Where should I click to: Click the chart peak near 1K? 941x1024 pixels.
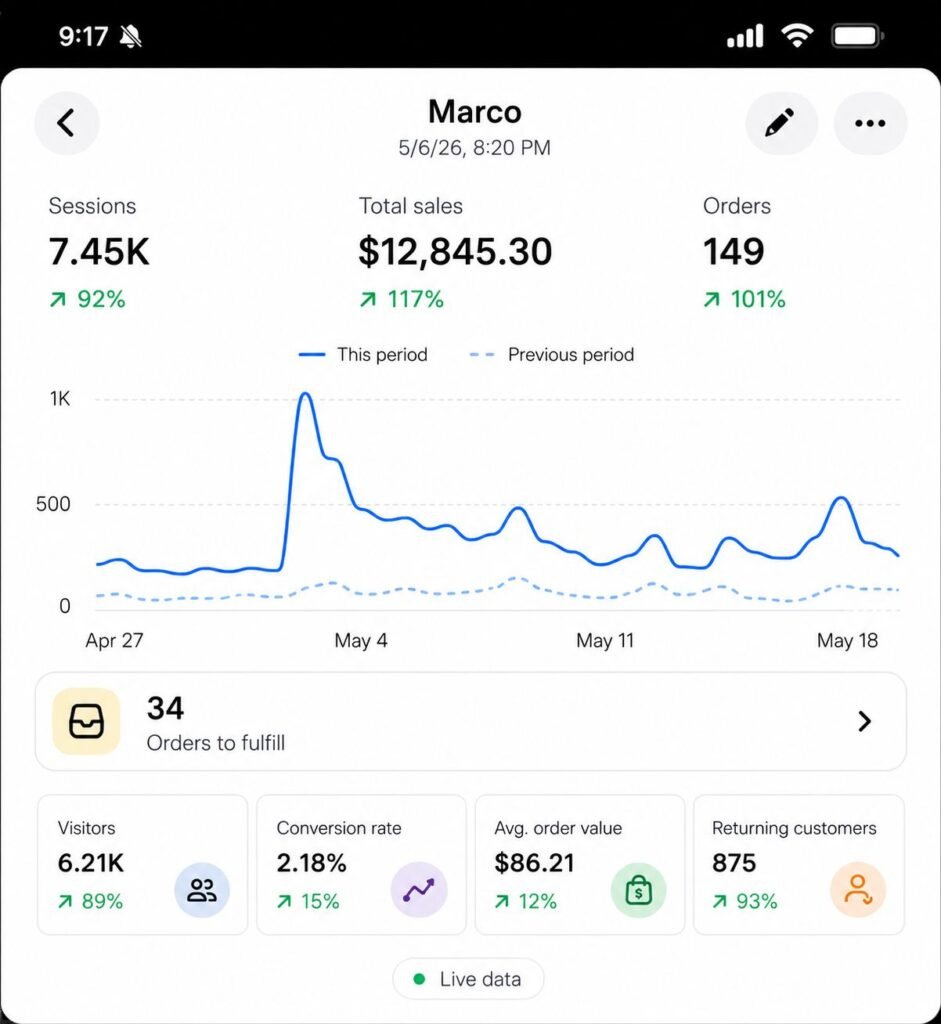click(x=305, y=394)
